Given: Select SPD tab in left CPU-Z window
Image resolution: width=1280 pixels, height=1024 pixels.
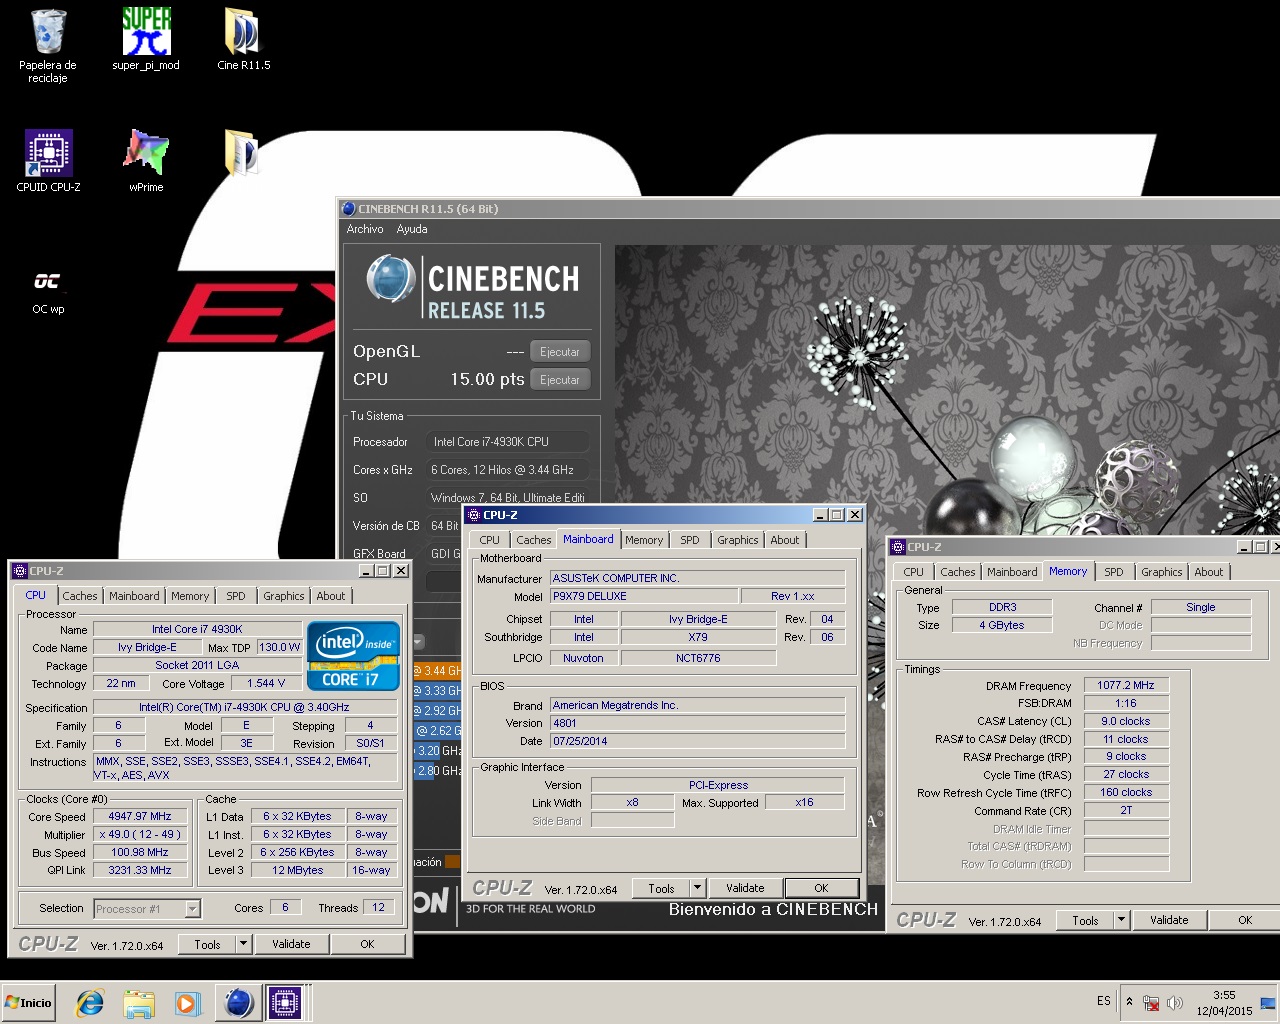Looking at the screenshot, I should [x=236, y=596].
